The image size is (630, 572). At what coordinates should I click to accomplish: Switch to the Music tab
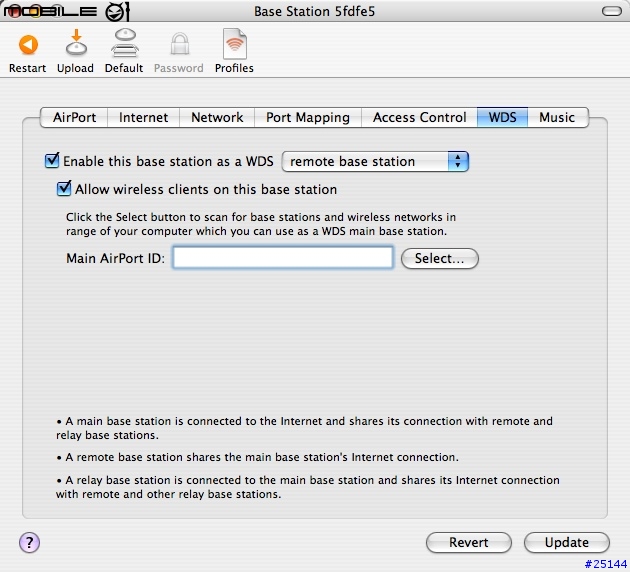(557, 117)
